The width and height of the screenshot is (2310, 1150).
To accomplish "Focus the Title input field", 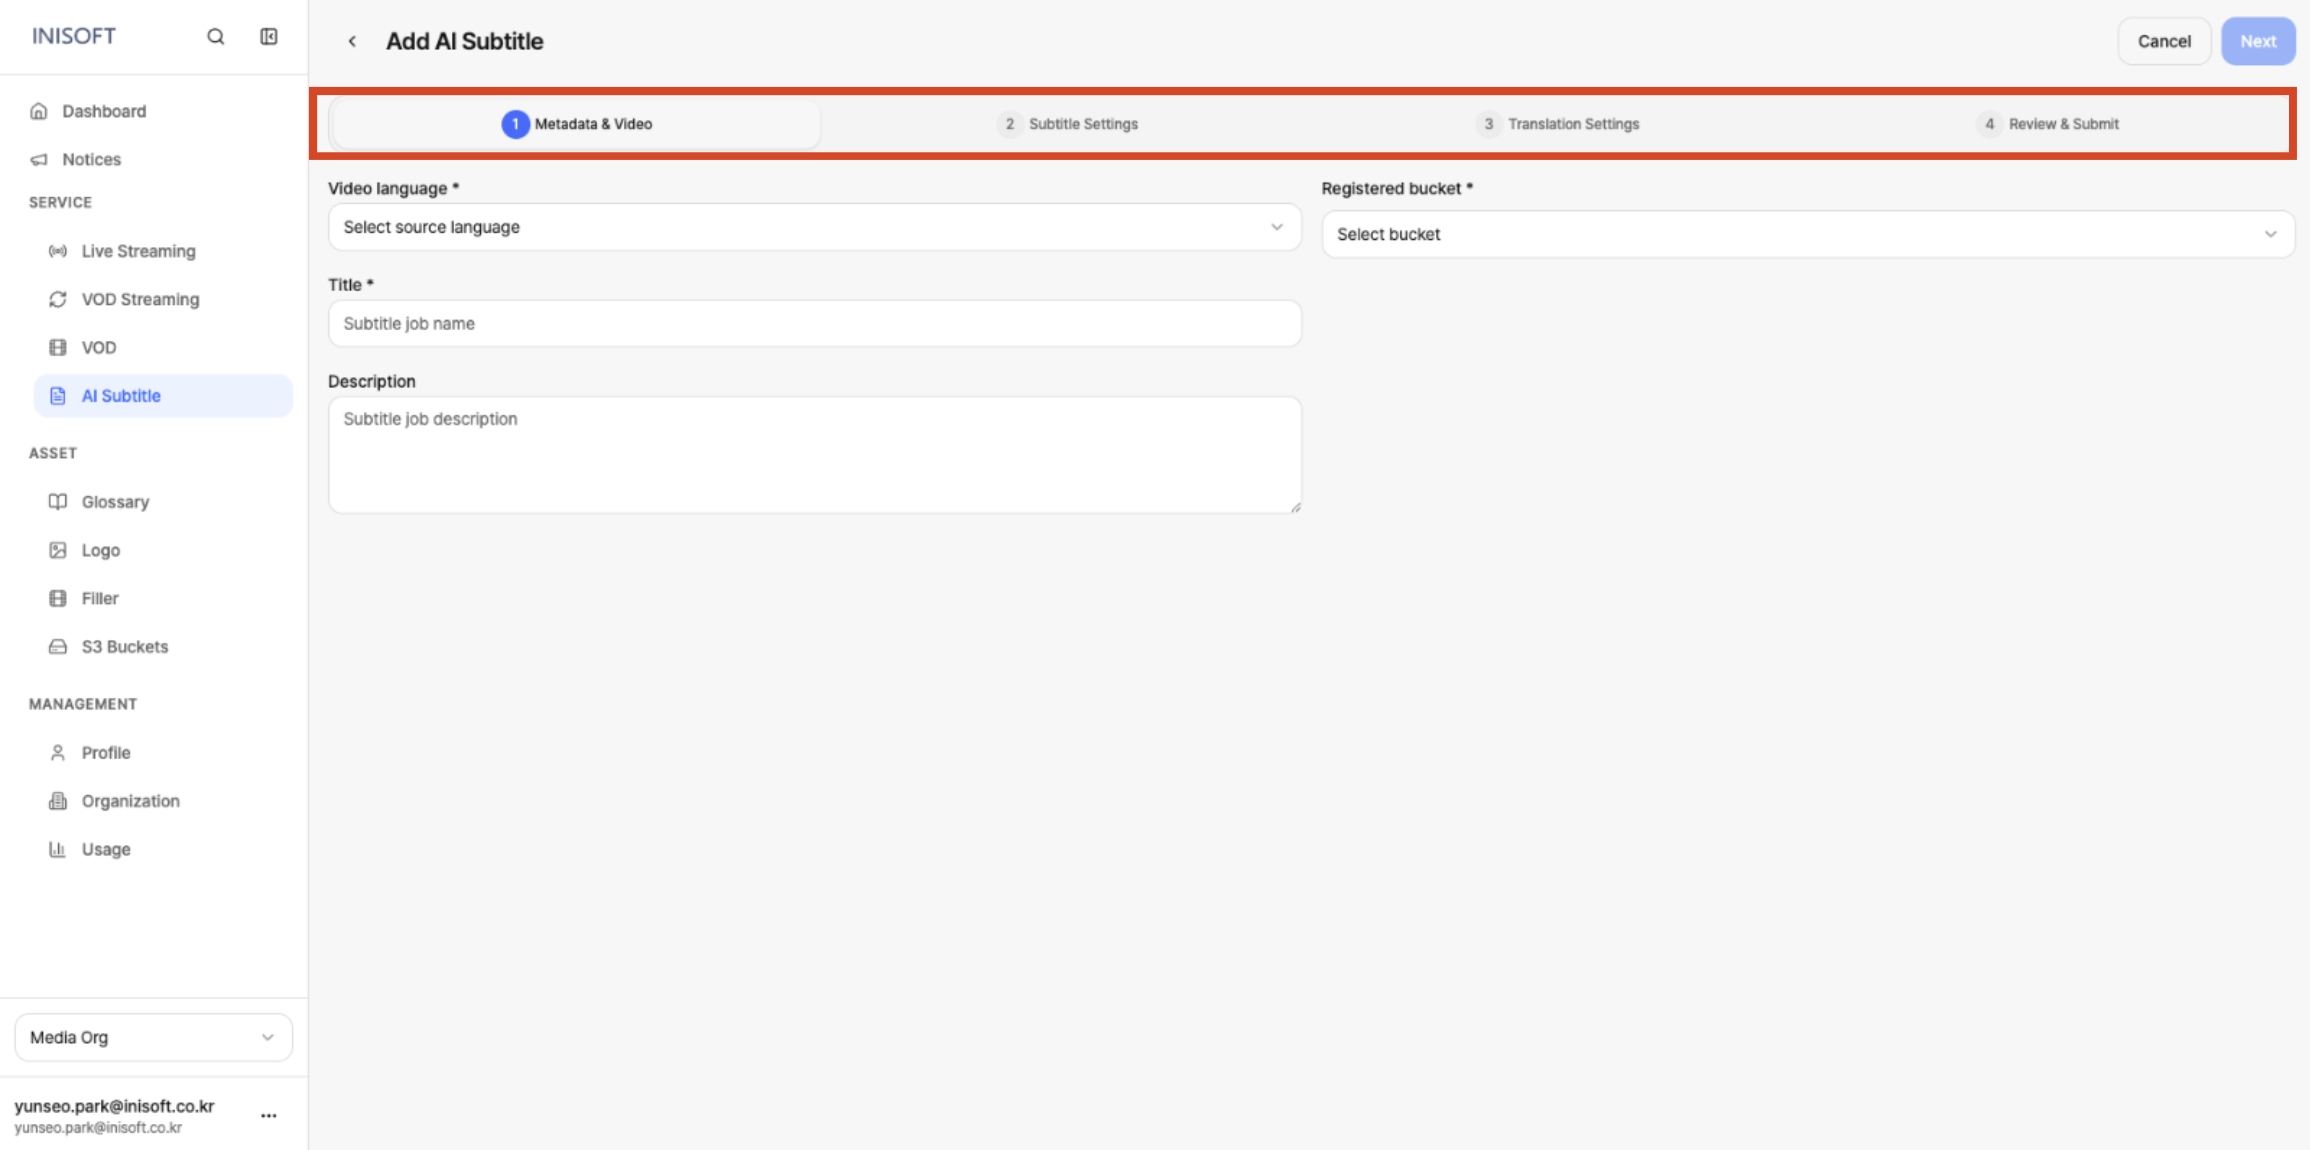I will [815, 324].
